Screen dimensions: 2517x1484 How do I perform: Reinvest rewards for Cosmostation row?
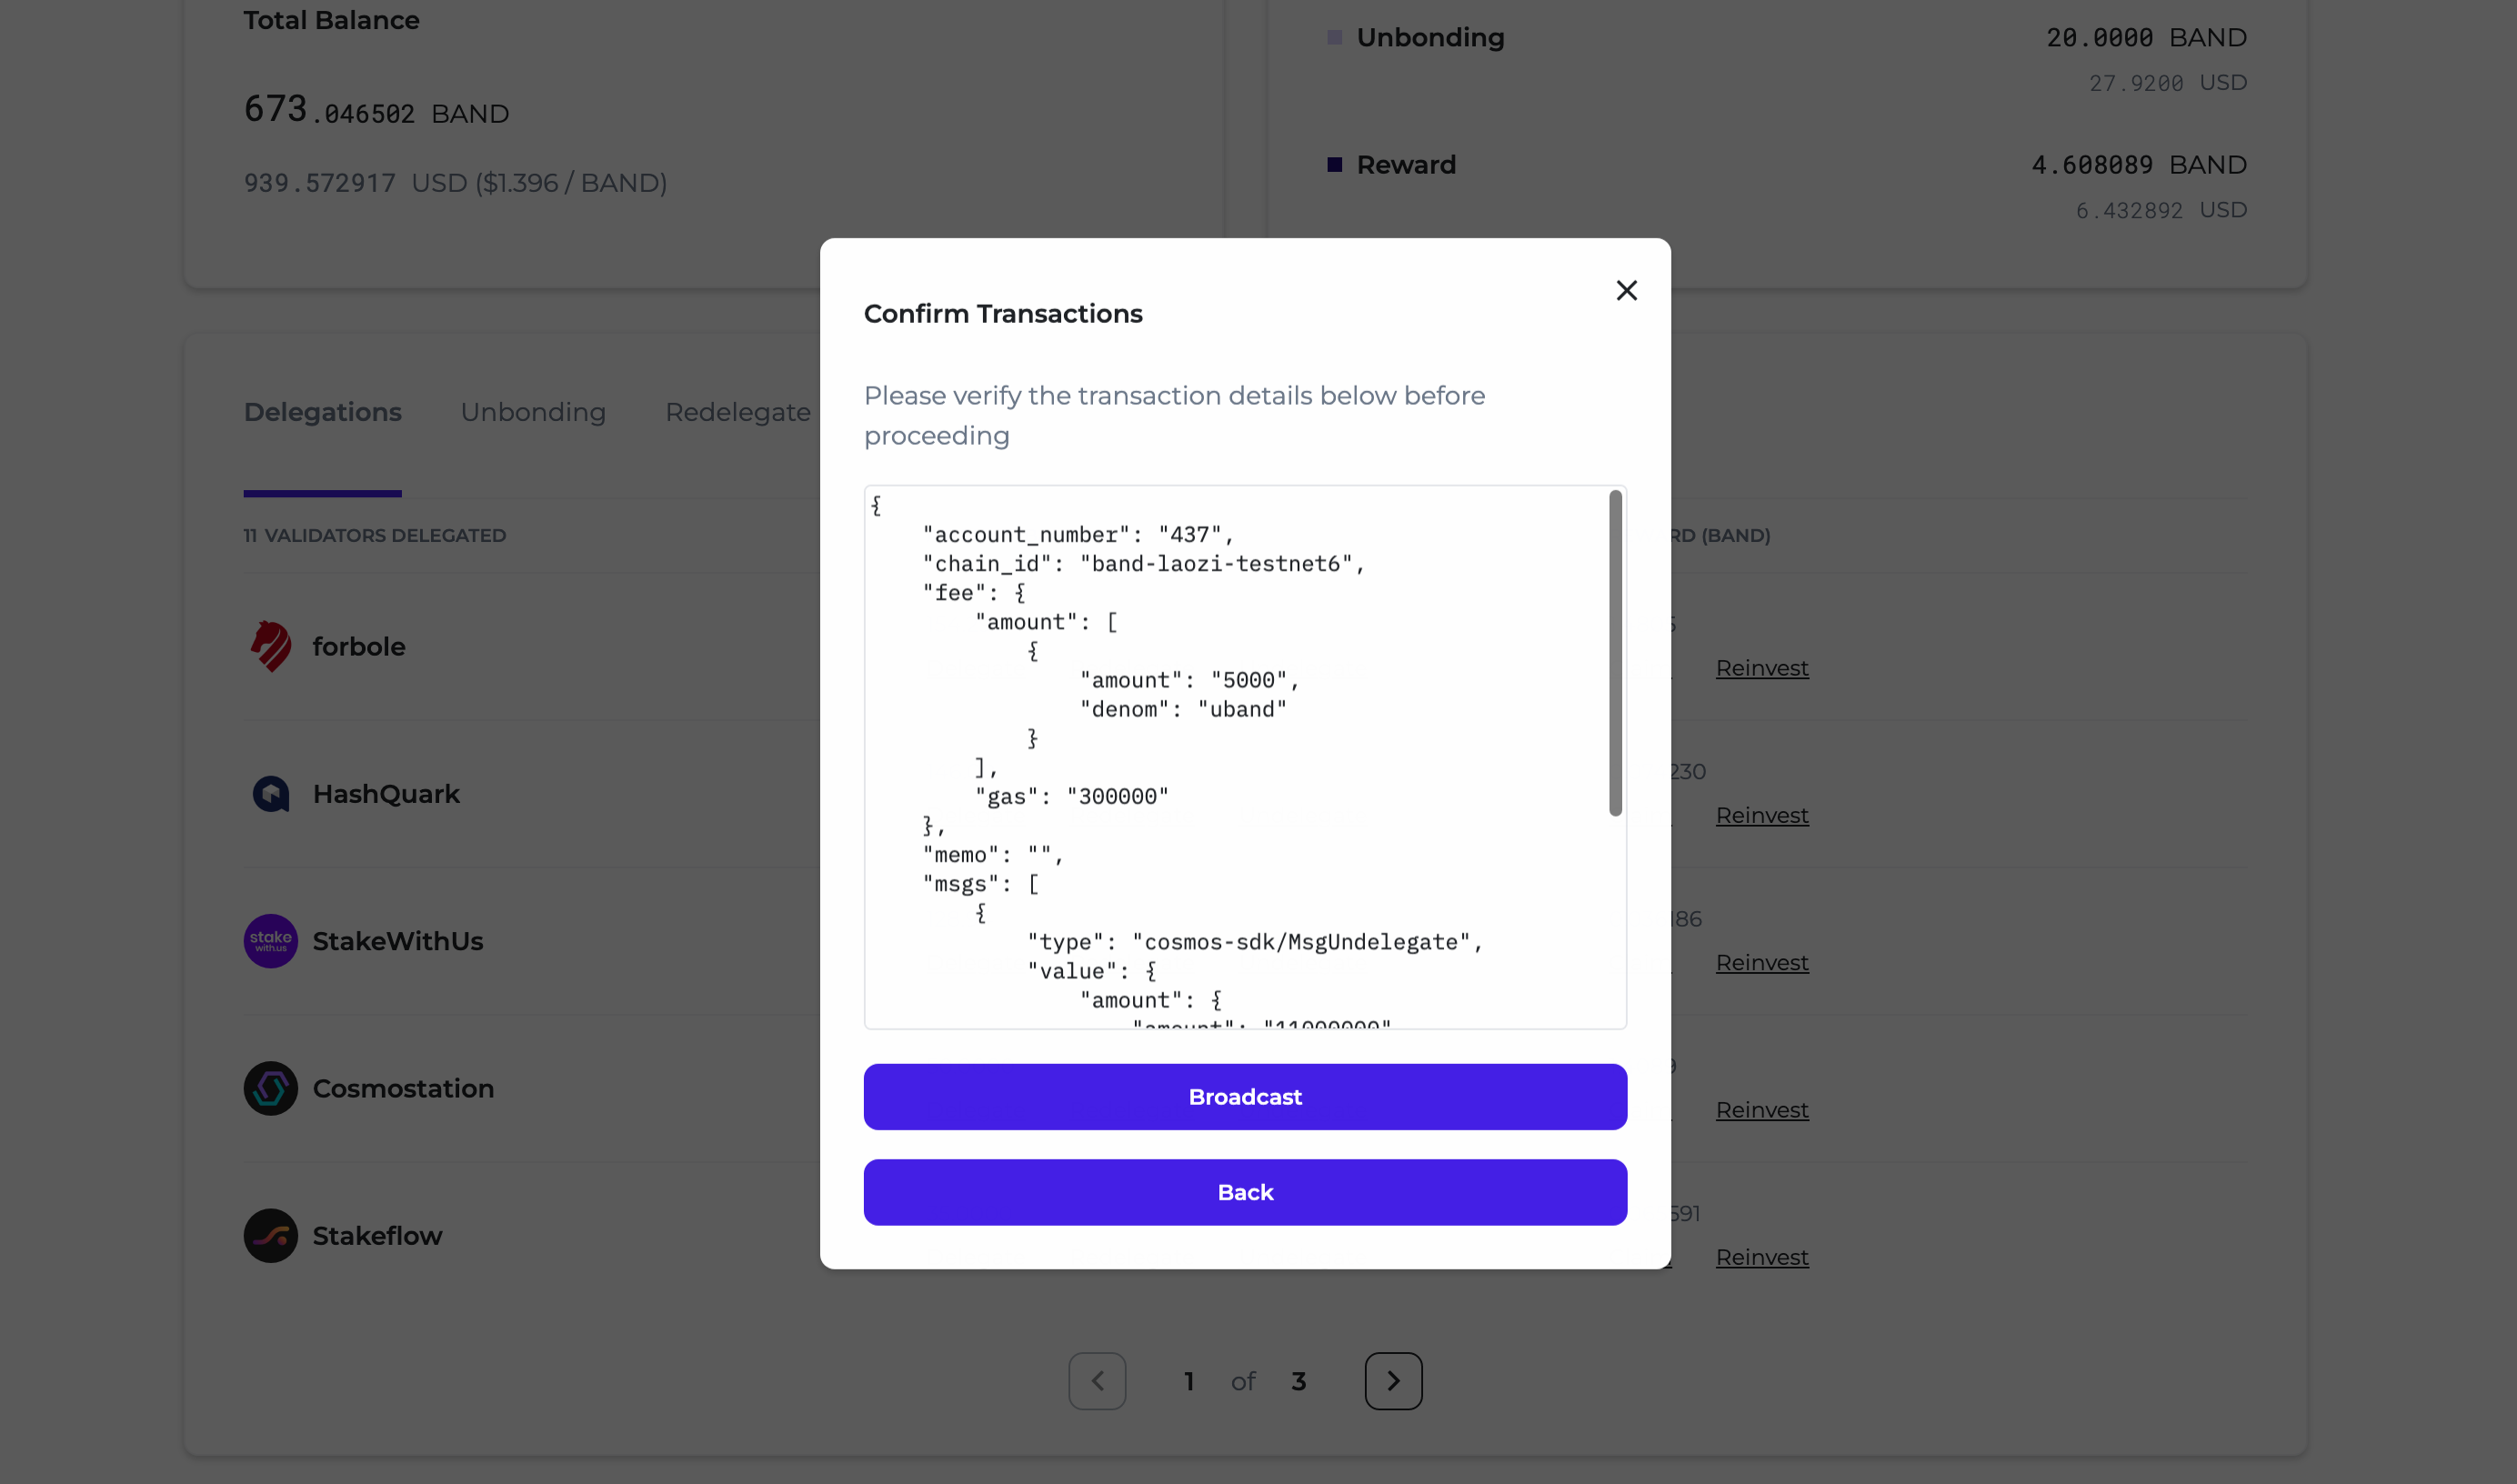(1762, 1110)
